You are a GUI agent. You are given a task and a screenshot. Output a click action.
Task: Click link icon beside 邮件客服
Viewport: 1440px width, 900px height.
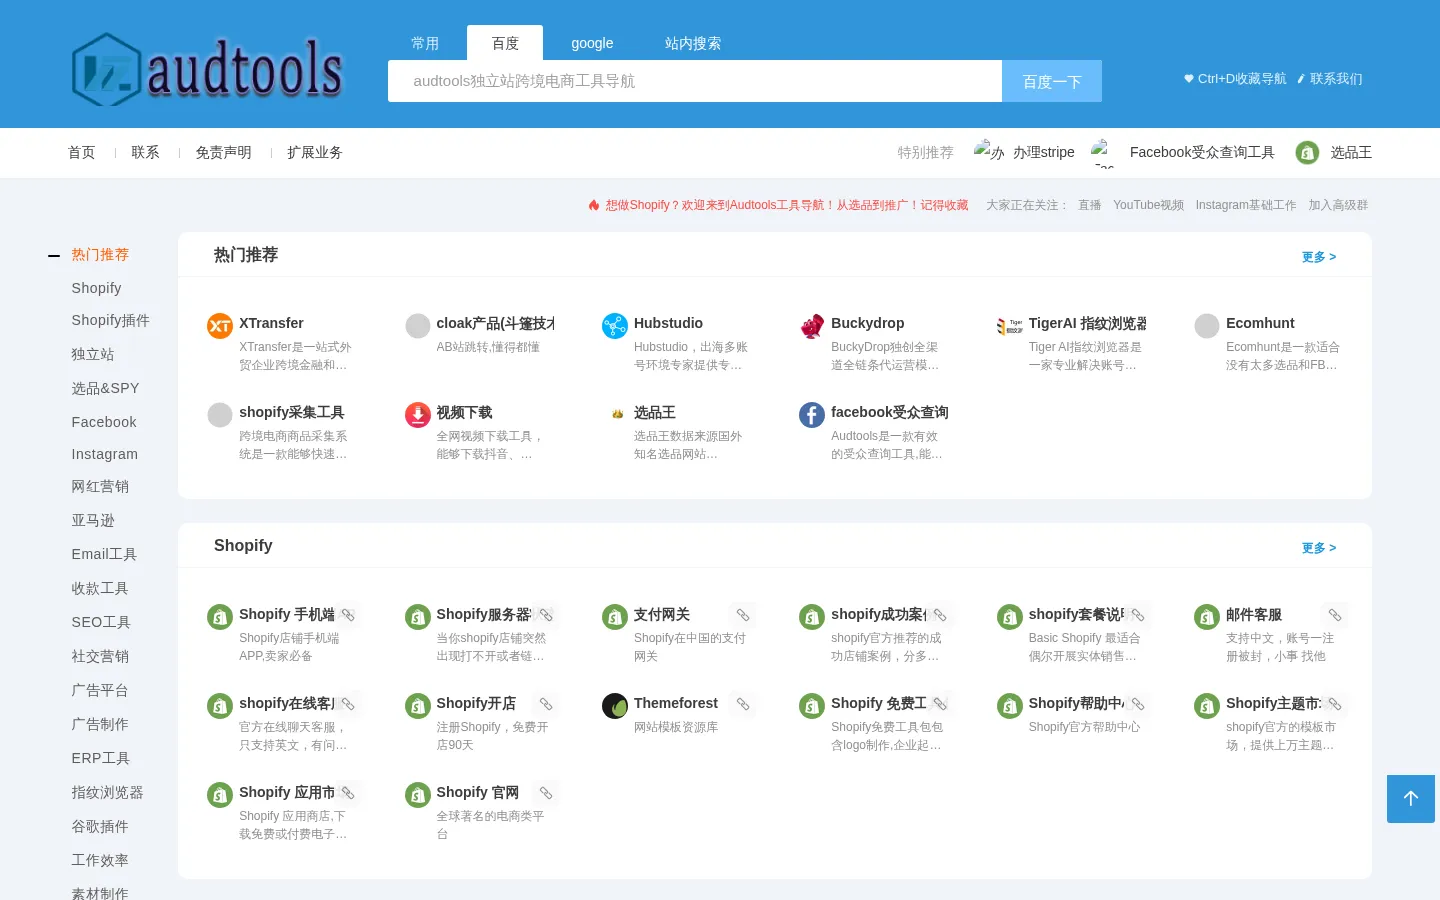coord(1335,615)
